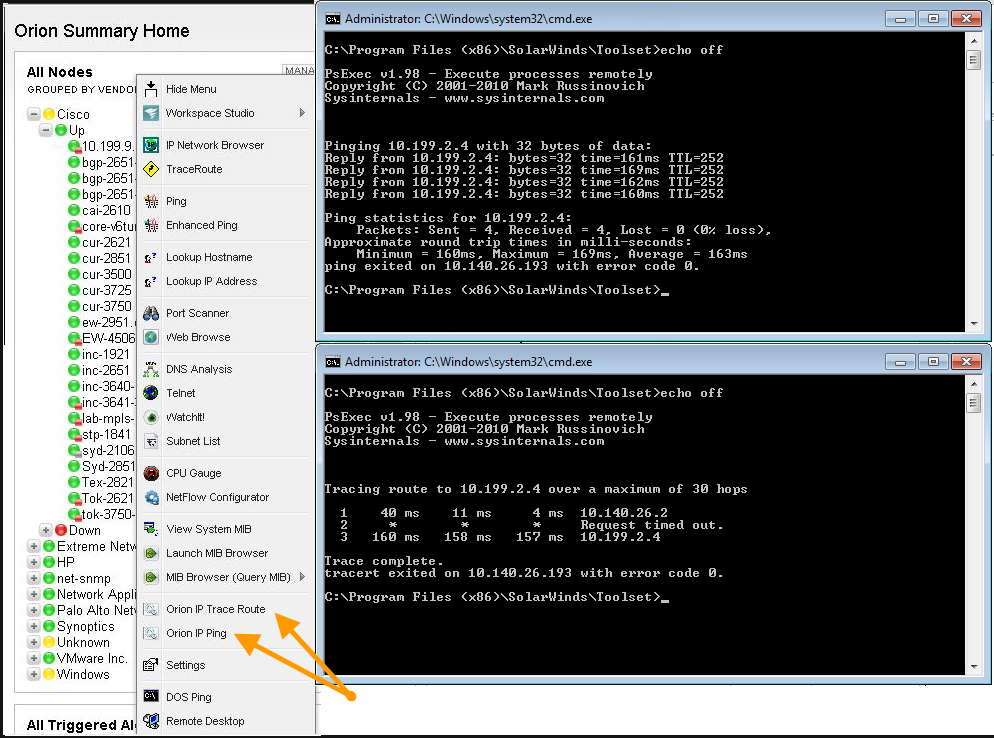Click the yellow TraceRoute diamond icon

click(x=151, y=169)
